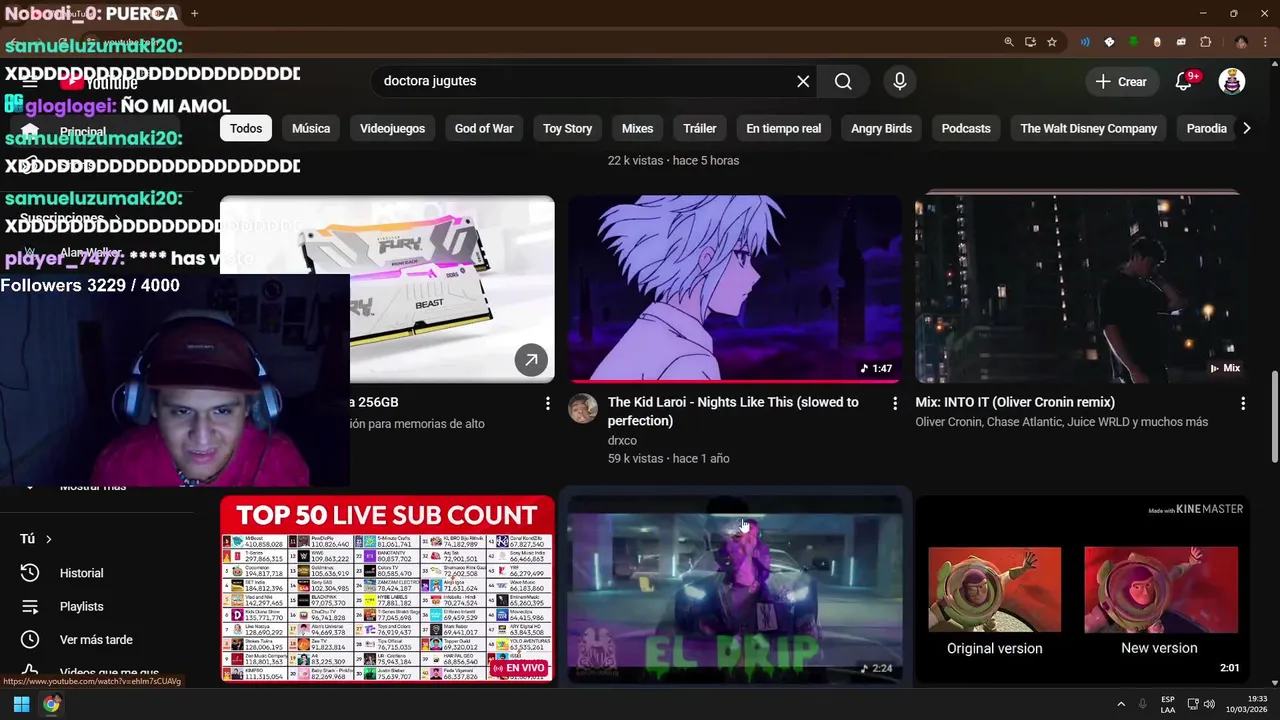1280x720 pixels.
Task: Open the EL DRIP video thumbnail
Action: [735, 590]
